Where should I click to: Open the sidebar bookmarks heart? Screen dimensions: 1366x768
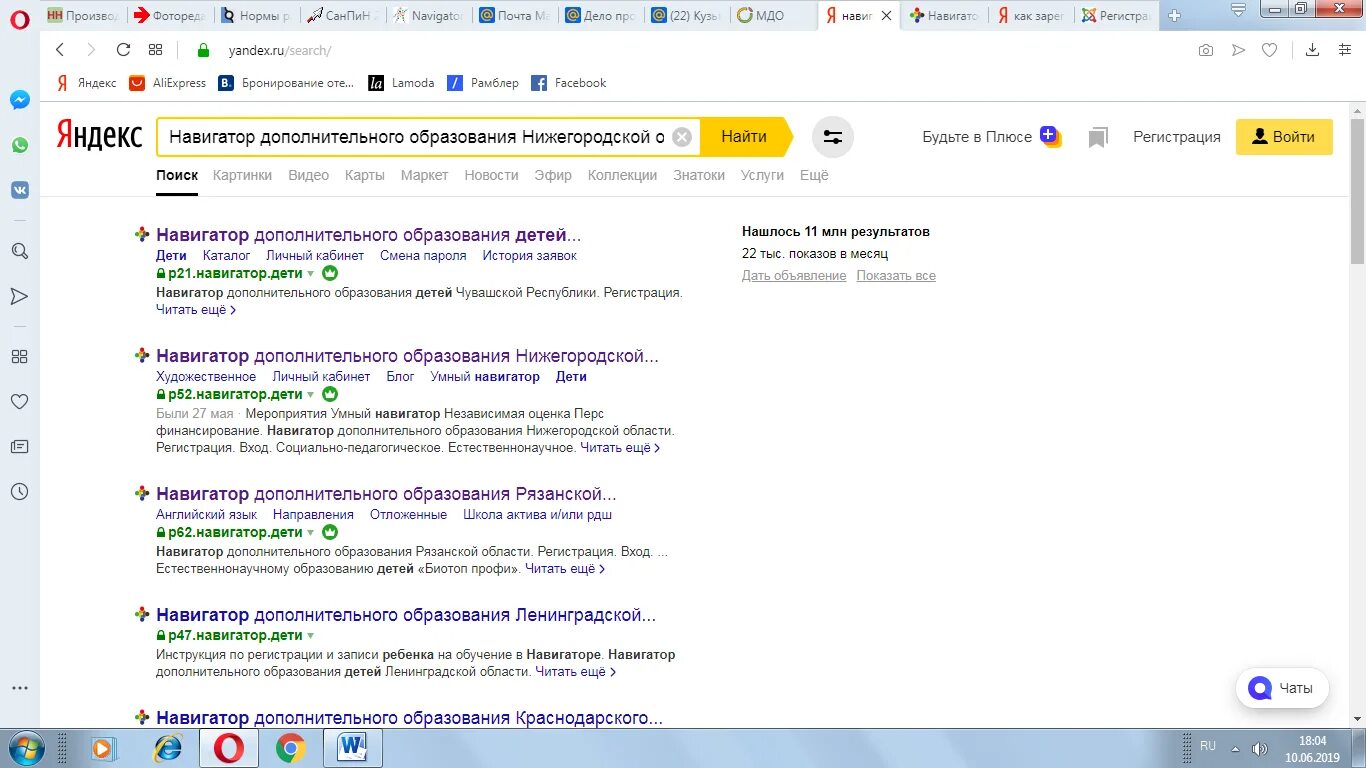pyautogui.click(x=19, y=401)
